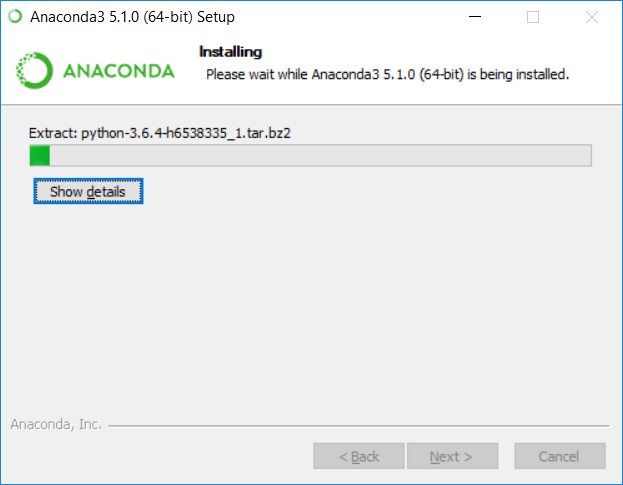Click the 'Please wait while Anaconda3' message
The width and height of the screenshot is (623, 485).
[387, 74]
